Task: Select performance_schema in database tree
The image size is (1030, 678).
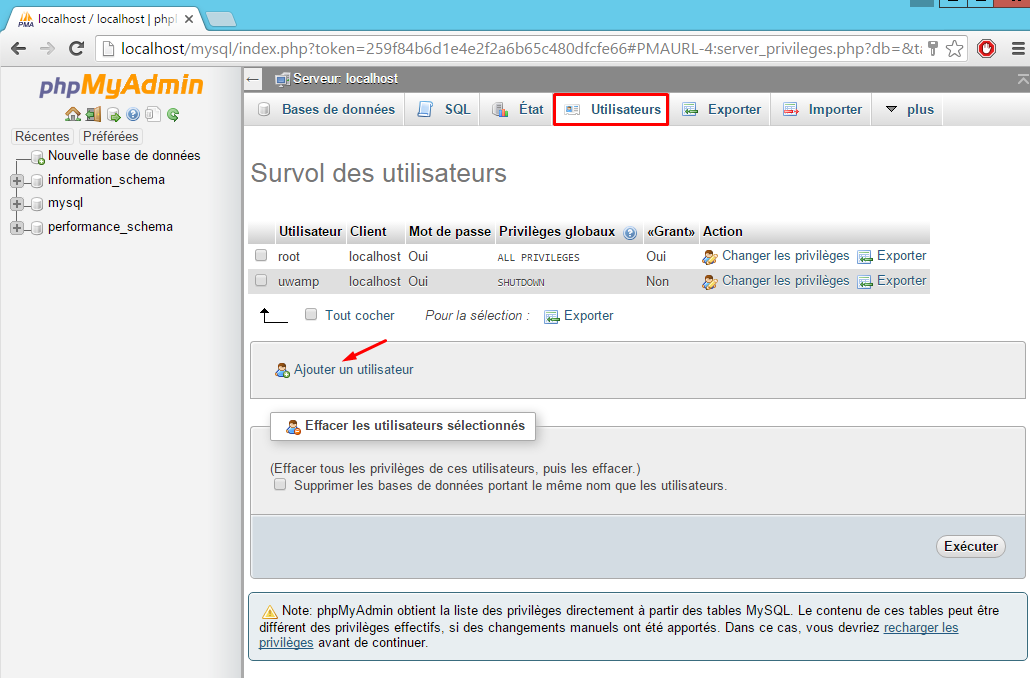Action: point(110,227)
